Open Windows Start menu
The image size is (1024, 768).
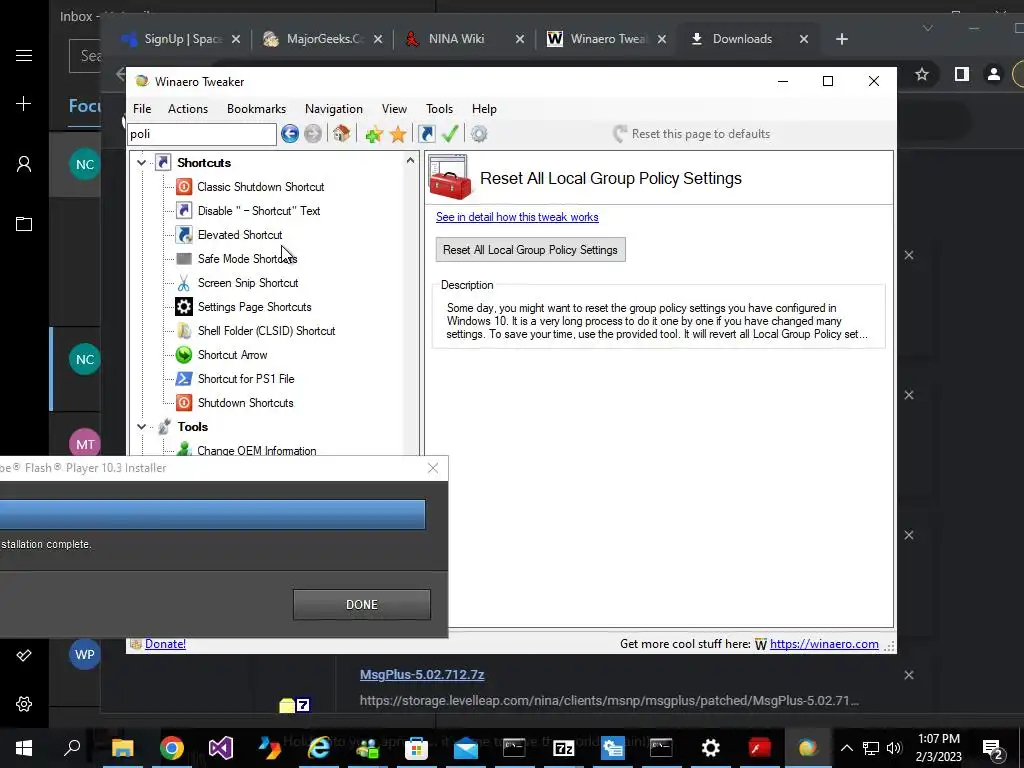pyautogui.click(x=24, y=748)
